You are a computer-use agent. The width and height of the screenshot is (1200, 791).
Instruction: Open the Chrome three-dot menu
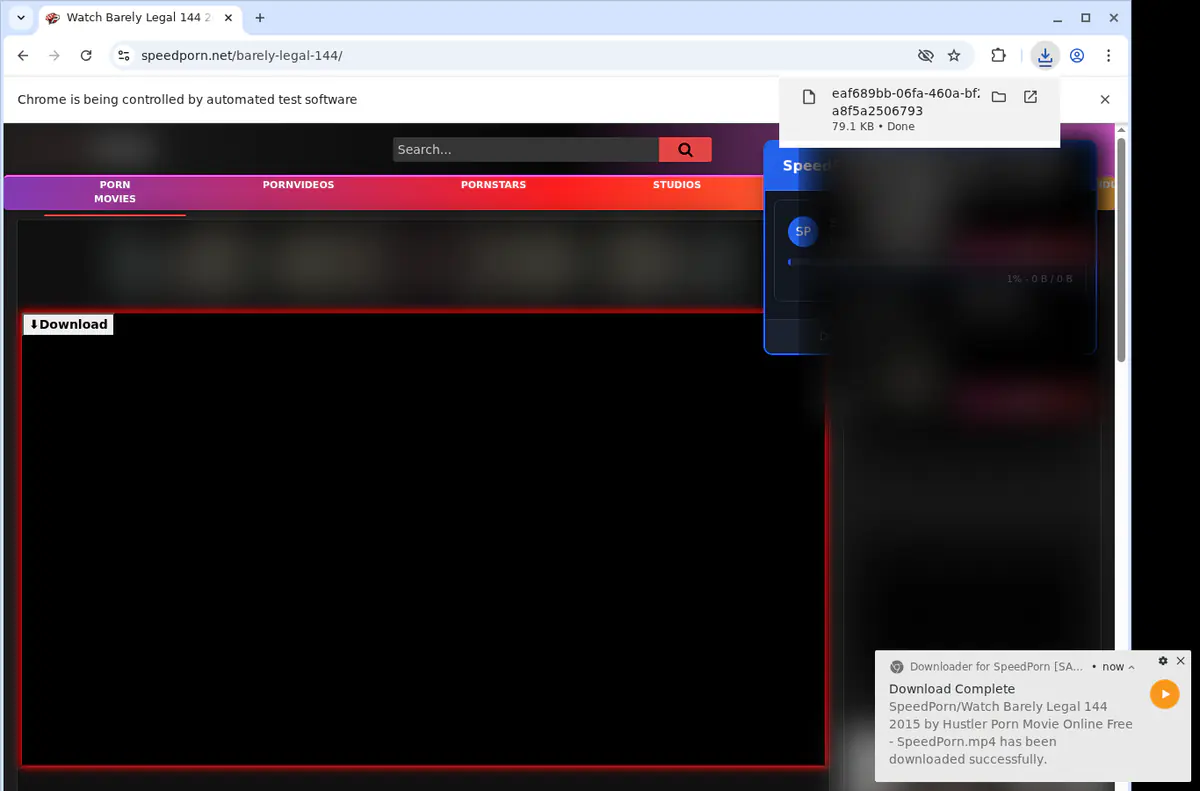point(1108,56)
